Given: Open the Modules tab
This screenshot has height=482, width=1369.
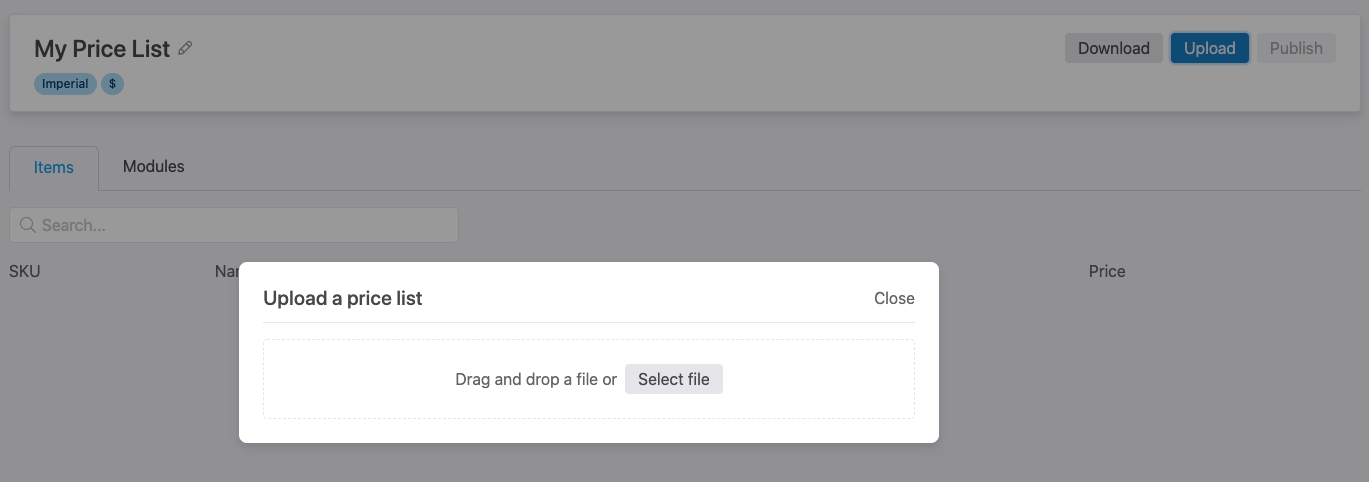Looking at the screenshot, I should click(154, 167).
